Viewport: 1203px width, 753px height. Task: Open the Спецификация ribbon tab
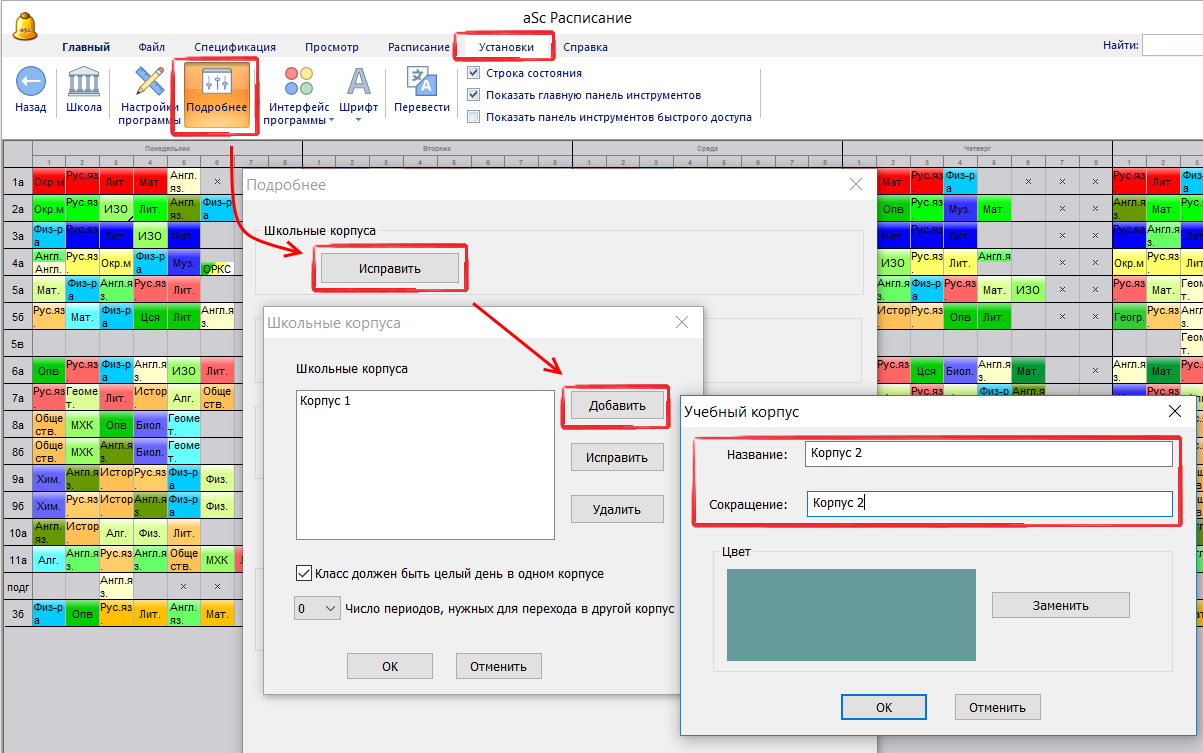235,47
